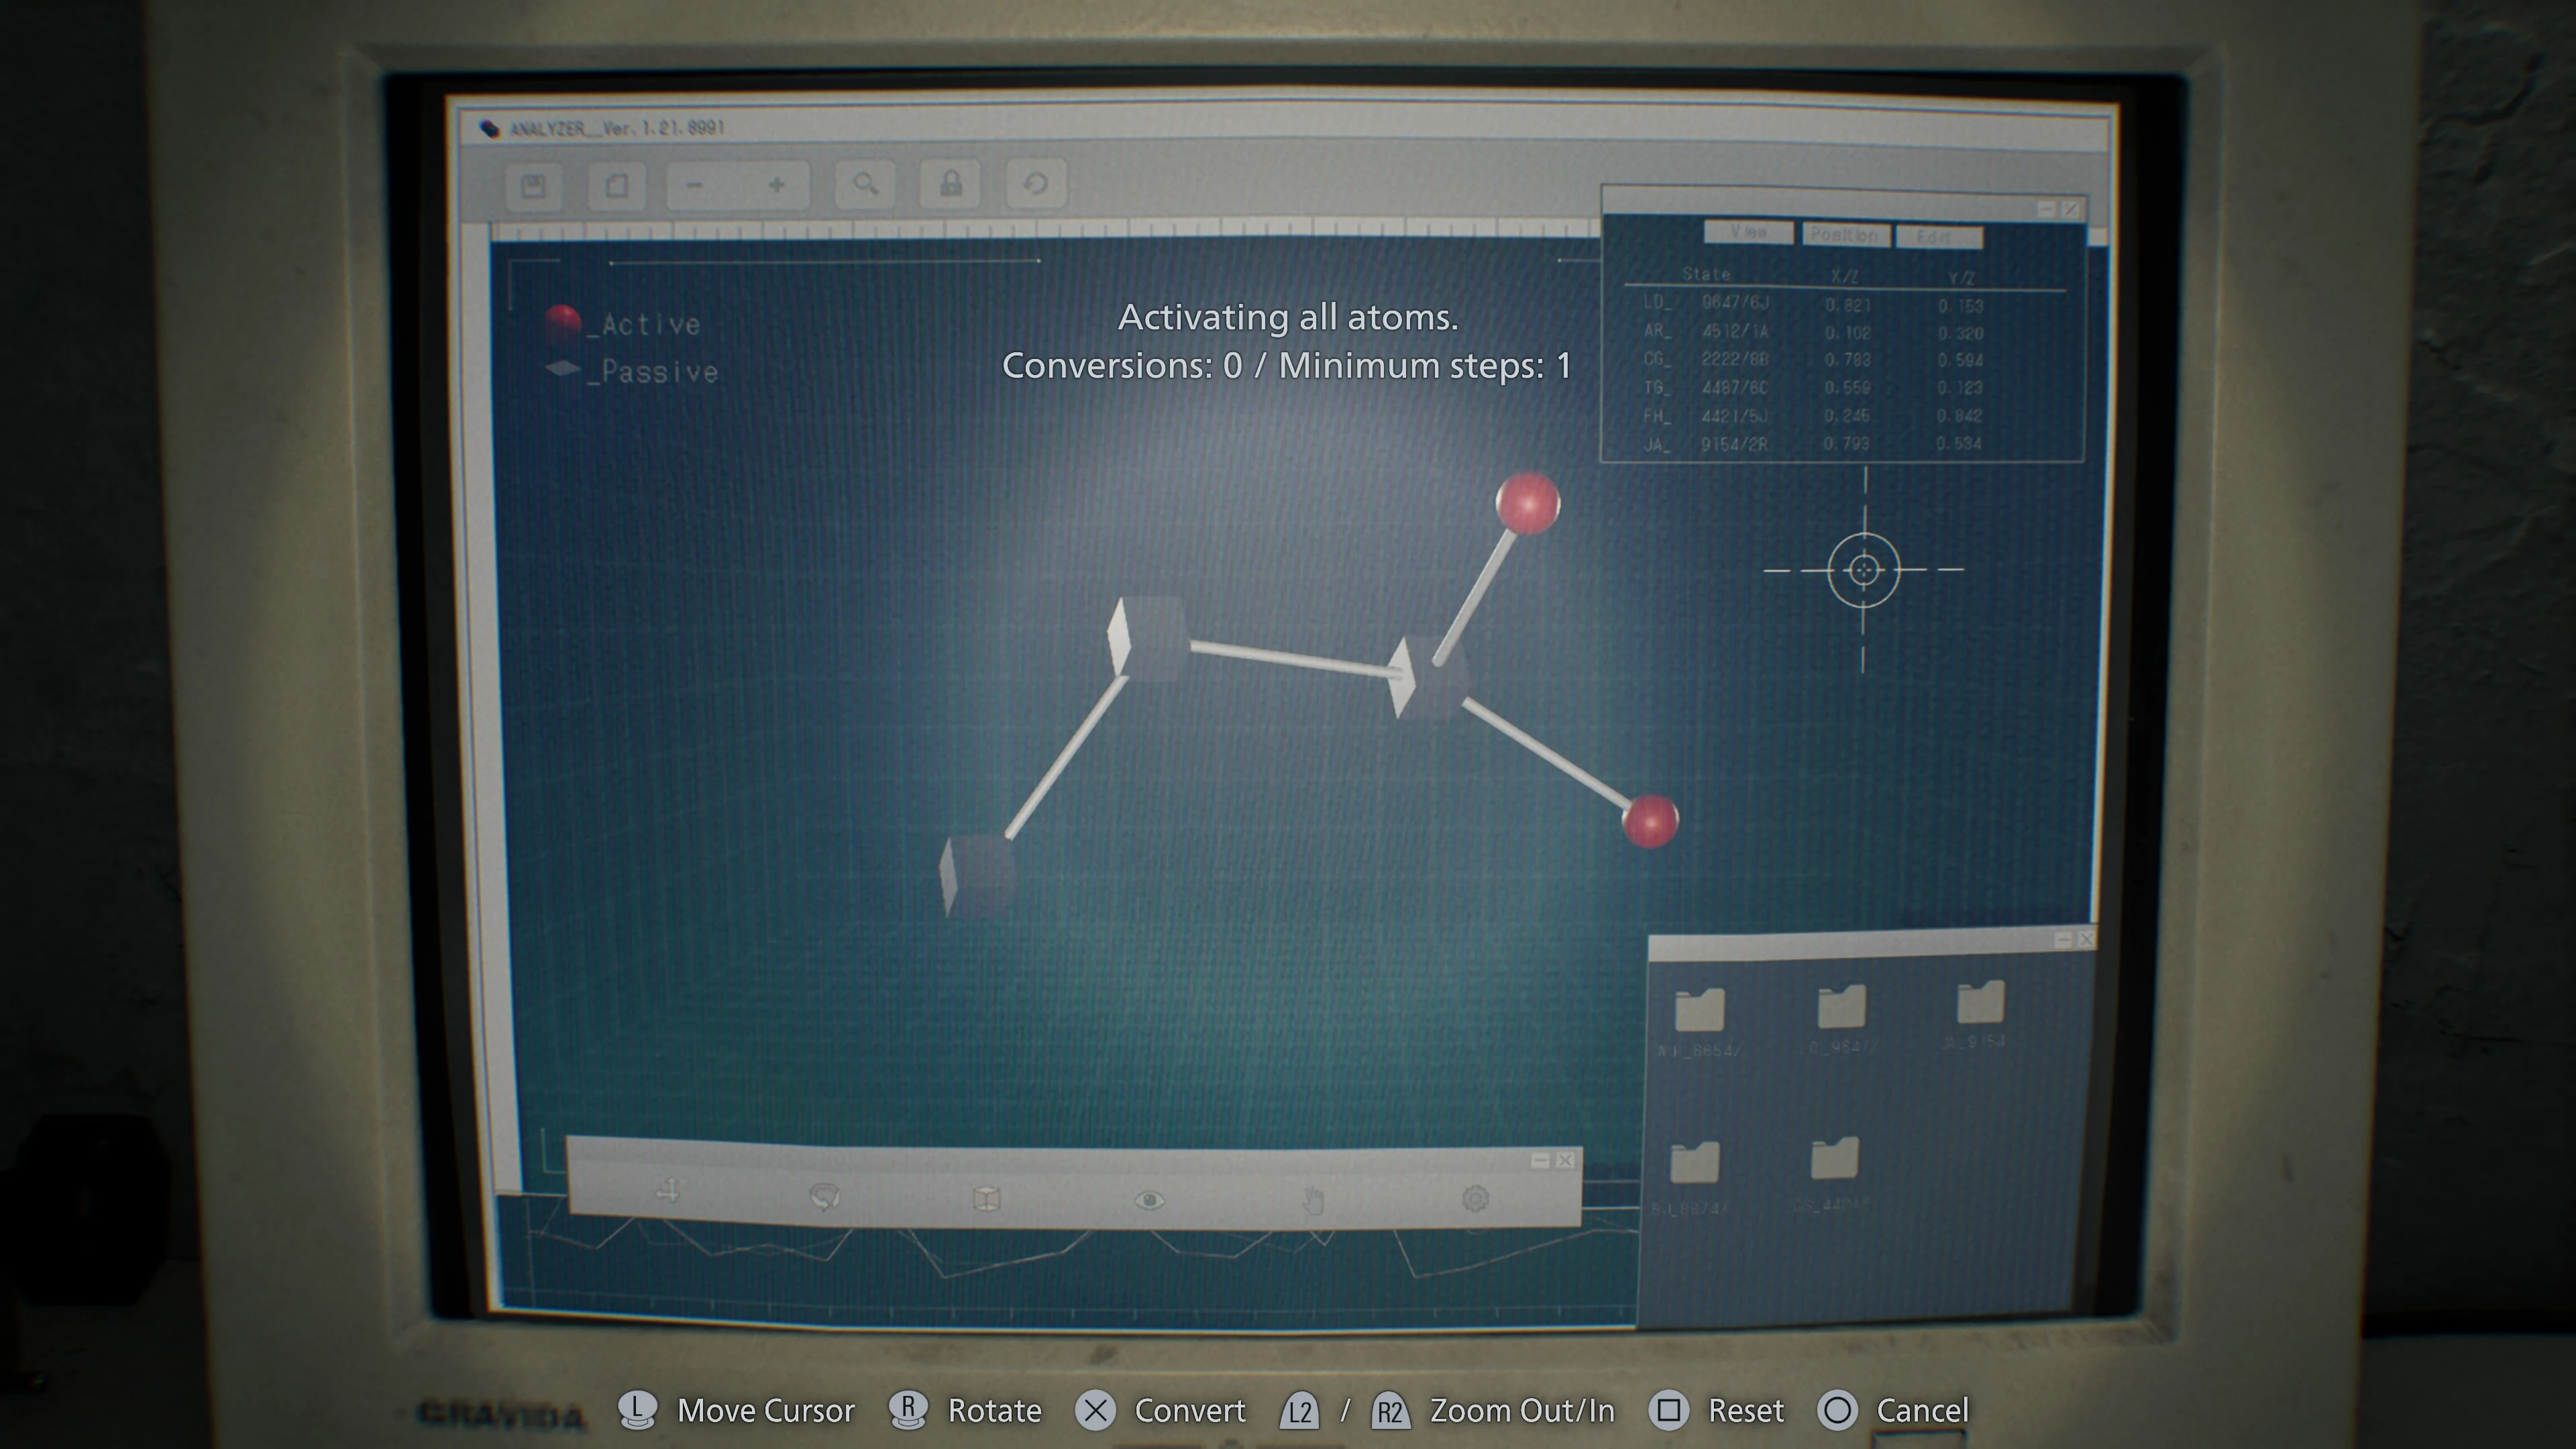Viewport: 2576px width, 1449px height.
Task: Click the magnifier search icon
Action: (865, 184)
